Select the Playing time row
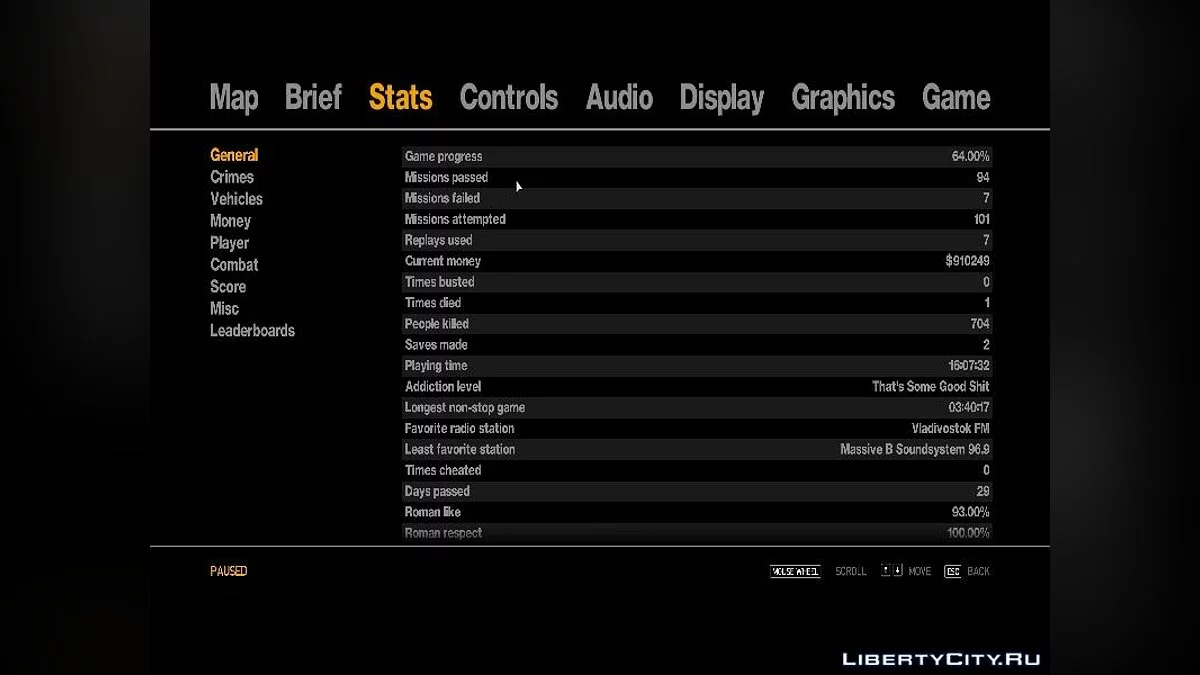 point(697,366)
